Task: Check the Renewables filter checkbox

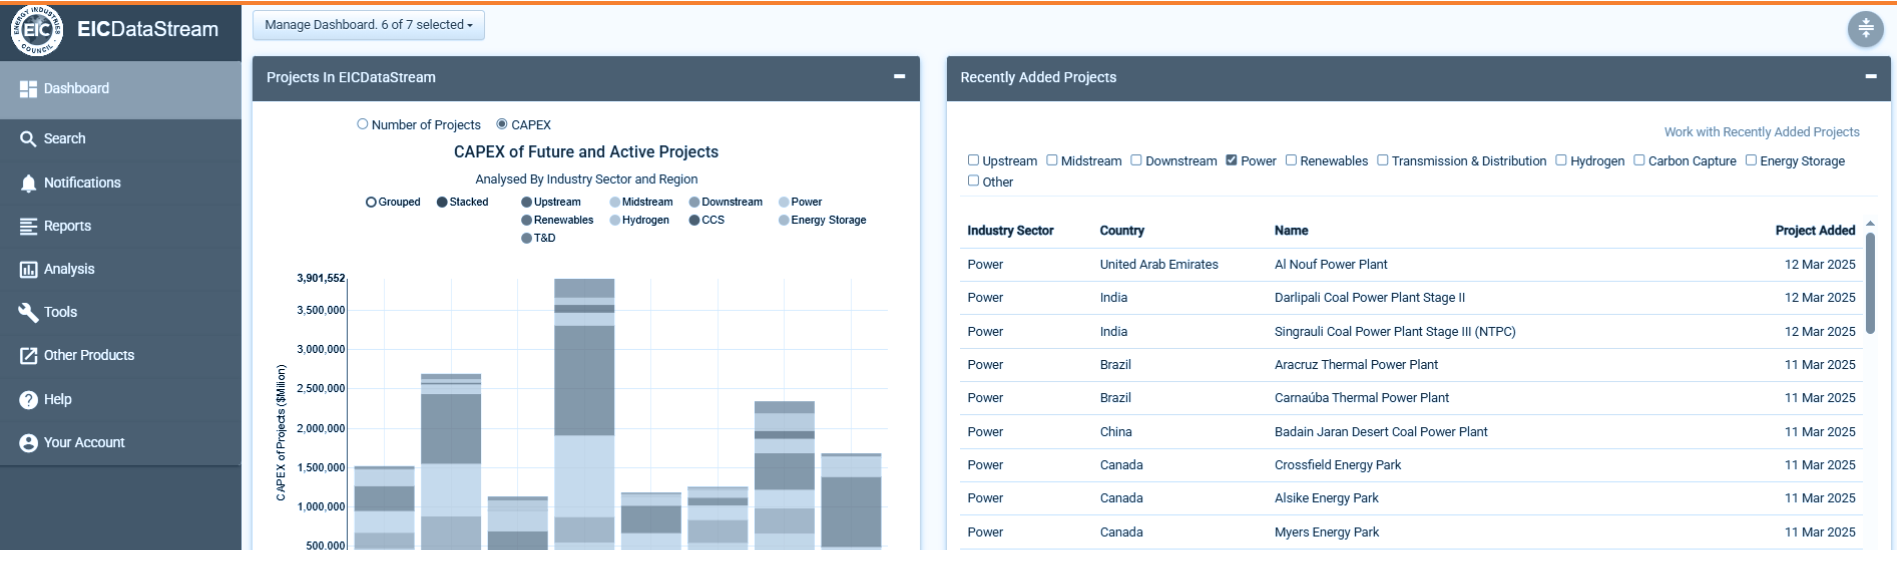Action: pos(1291,160)
